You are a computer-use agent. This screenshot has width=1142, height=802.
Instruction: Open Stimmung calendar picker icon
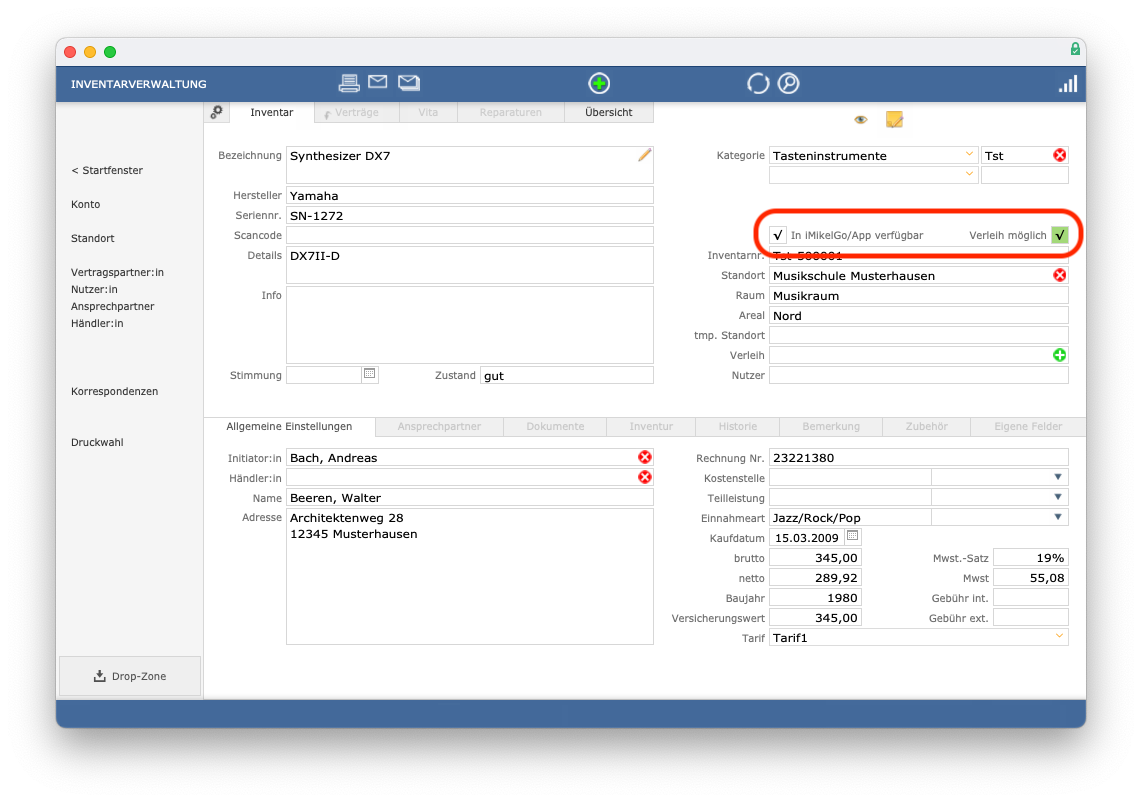(x=370, y=374)
